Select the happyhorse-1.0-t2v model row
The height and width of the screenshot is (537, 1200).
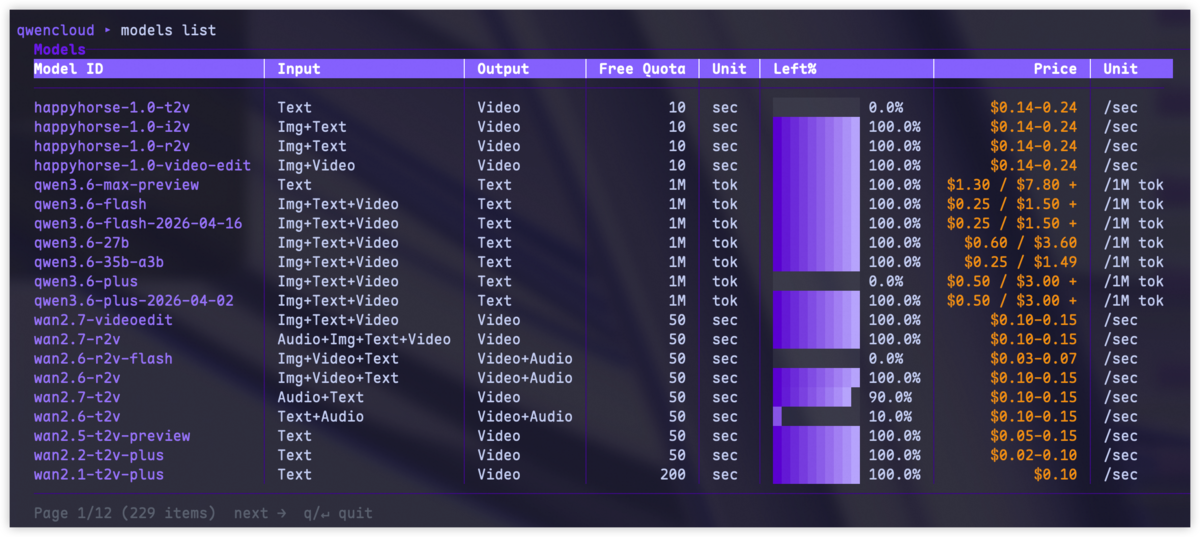(x=603, y=107)
